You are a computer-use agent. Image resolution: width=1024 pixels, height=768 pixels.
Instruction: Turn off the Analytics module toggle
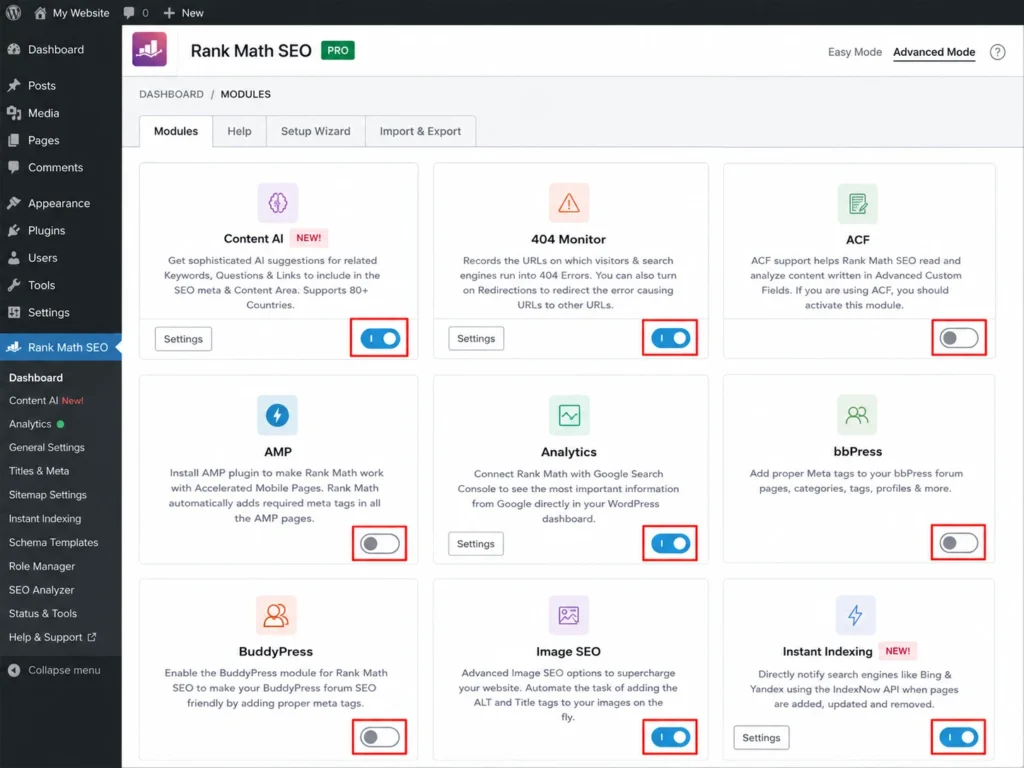point(670,543)
